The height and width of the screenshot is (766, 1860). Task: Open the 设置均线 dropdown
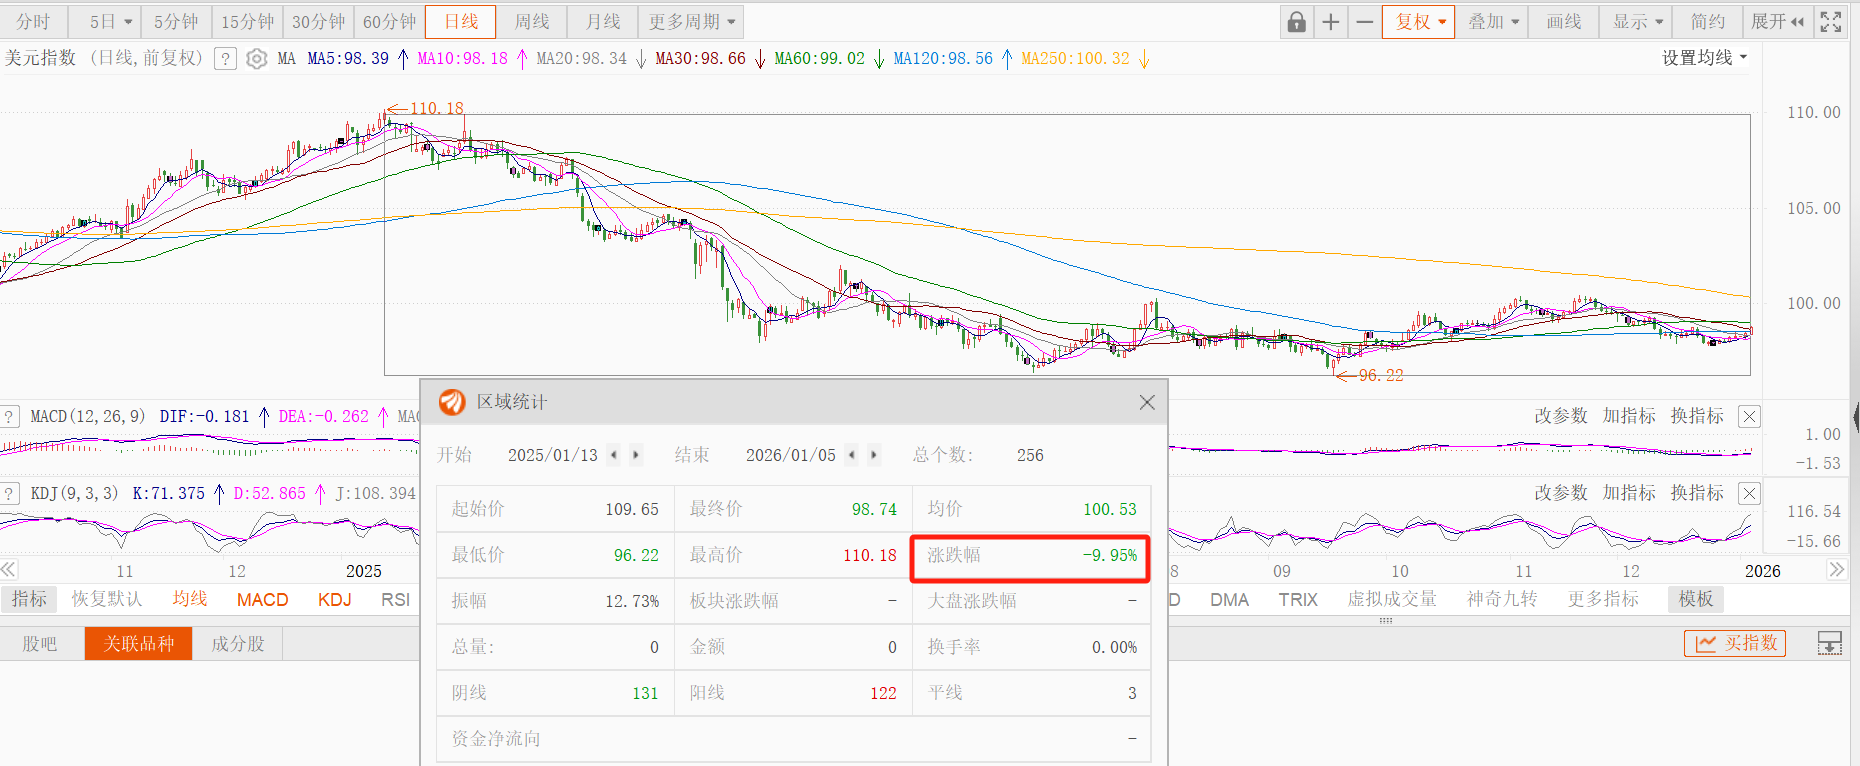tap(1704, 58)
